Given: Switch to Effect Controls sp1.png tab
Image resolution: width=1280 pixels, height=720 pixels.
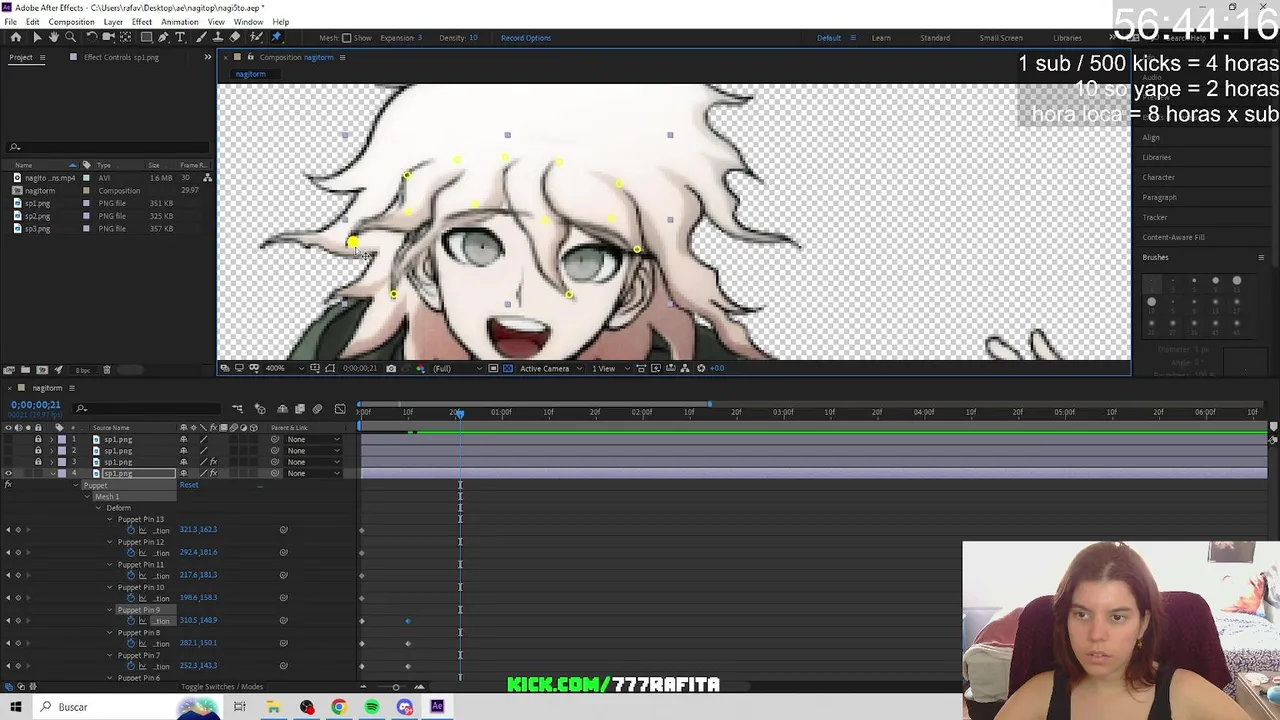Looking at the screenshot, I should pos(121,57).
